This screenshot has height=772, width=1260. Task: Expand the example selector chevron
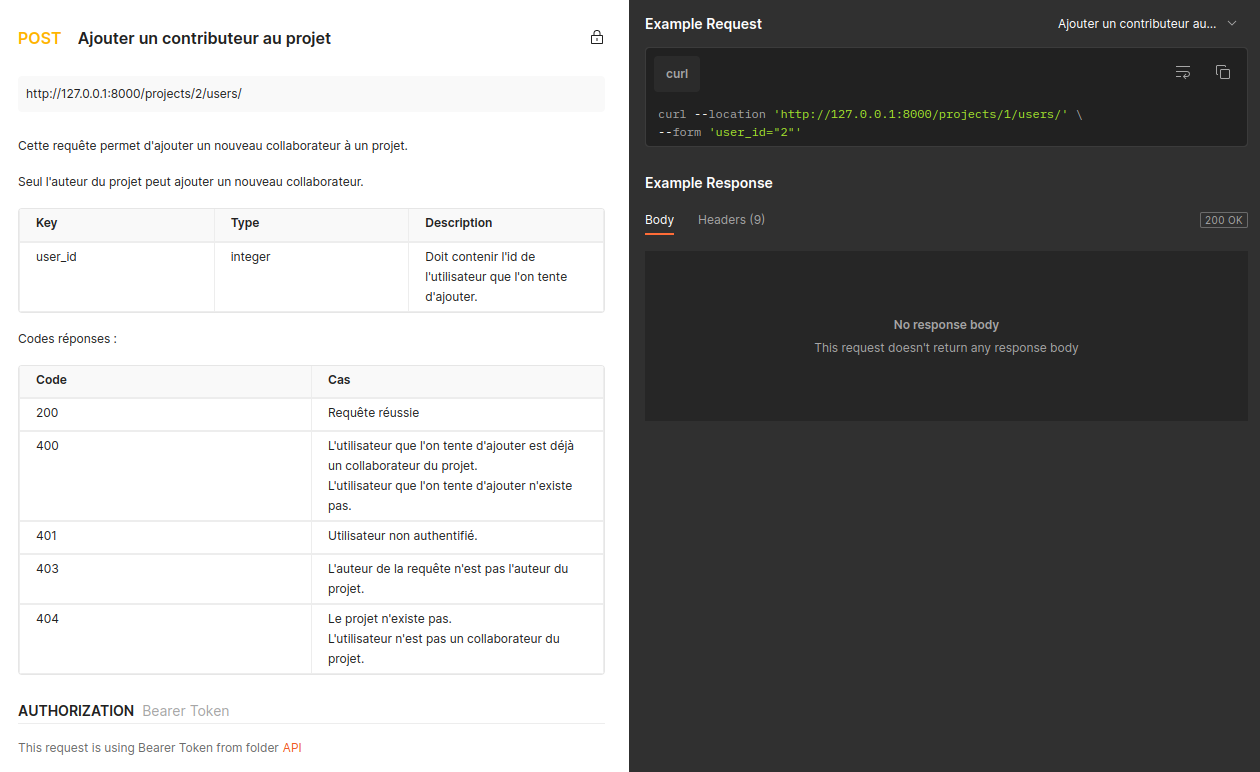coord(1231,23)
